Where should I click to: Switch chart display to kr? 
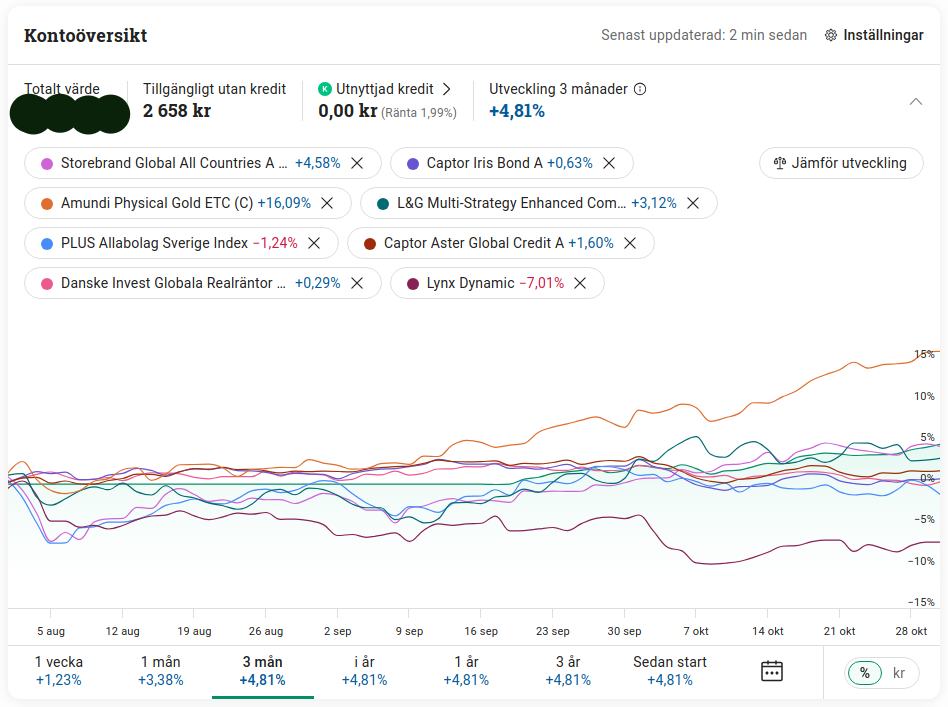(x=898, y=673)
